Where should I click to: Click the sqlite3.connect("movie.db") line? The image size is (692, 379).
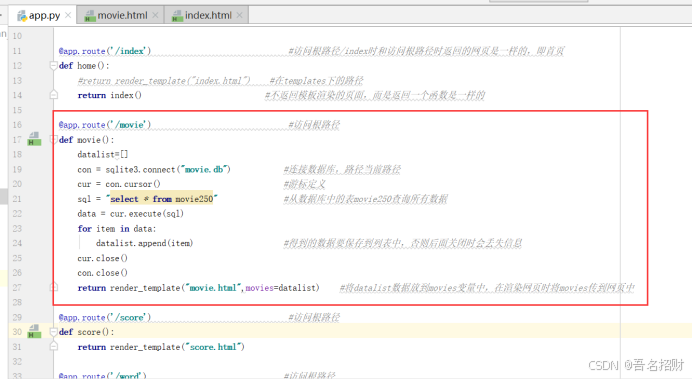point(154,169)
